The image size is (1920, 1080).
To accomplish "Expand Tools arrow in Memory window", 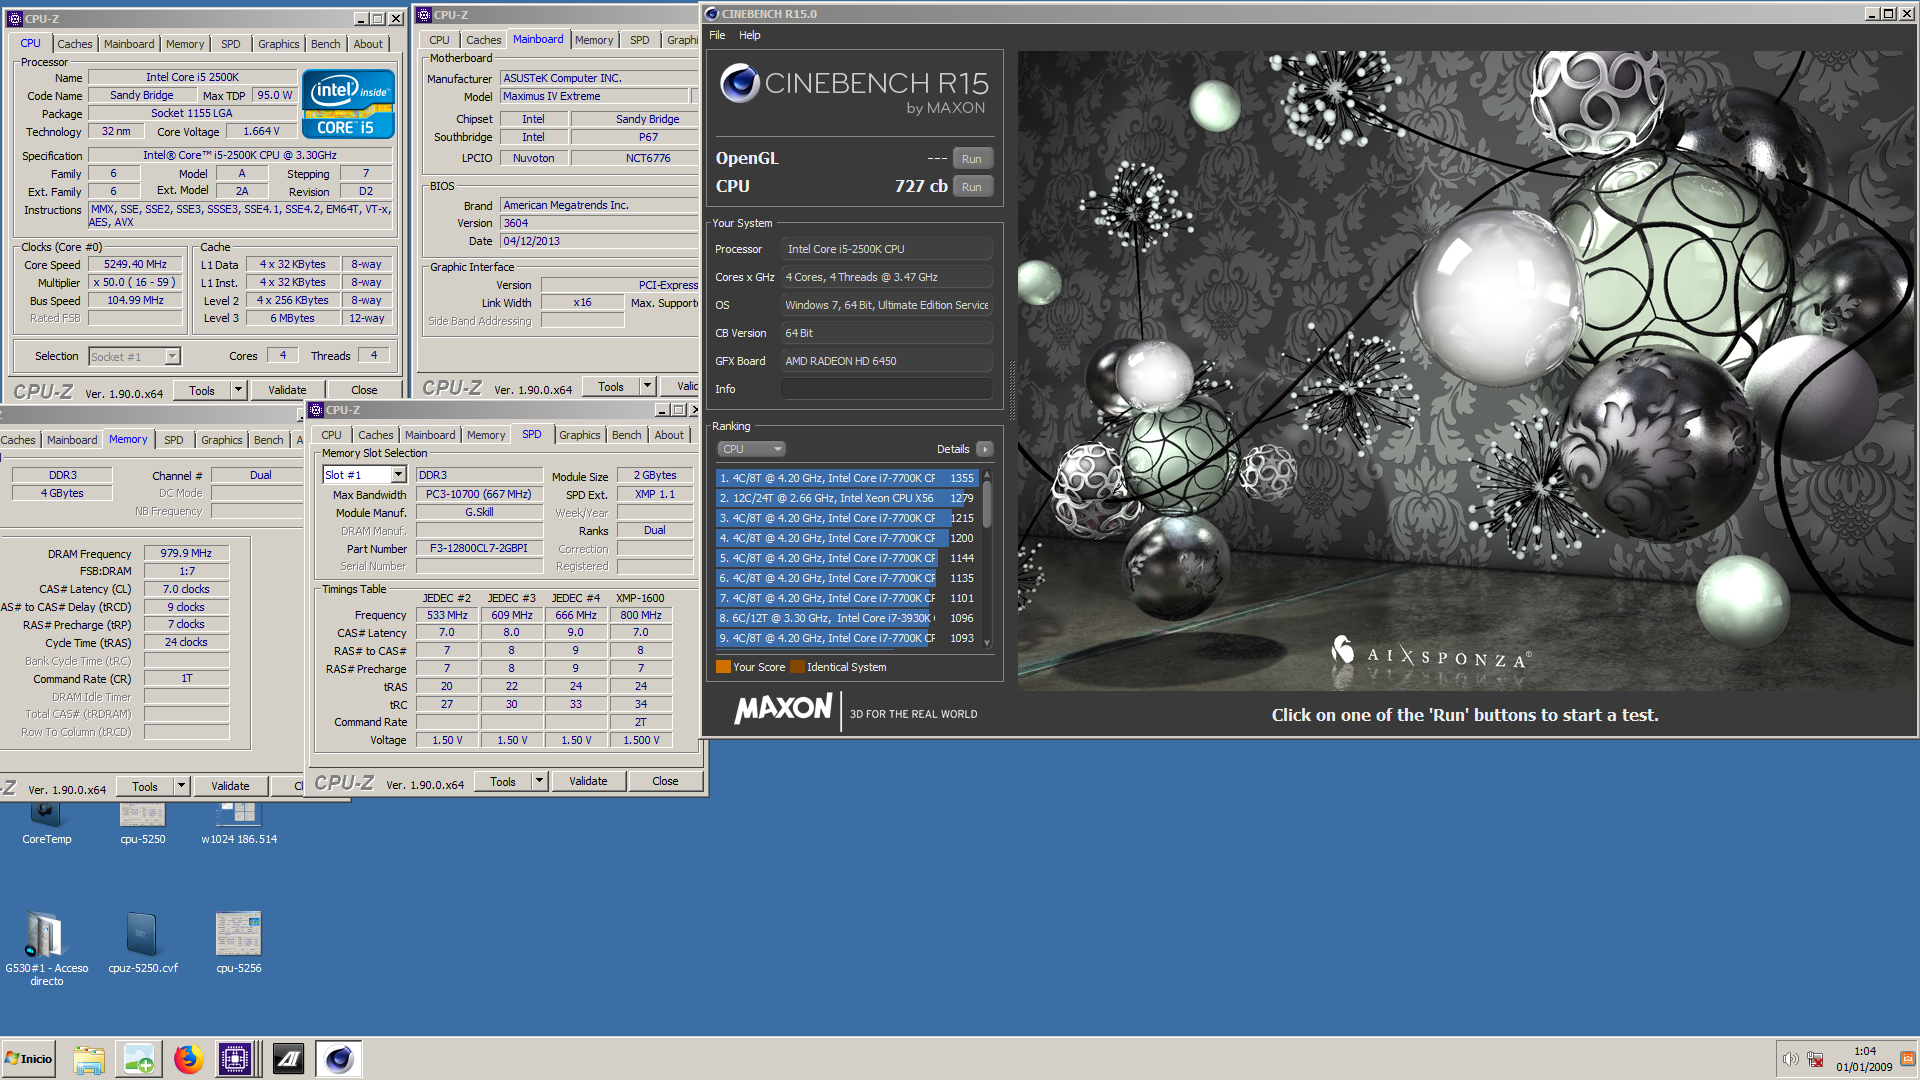I will coord(181,786).
